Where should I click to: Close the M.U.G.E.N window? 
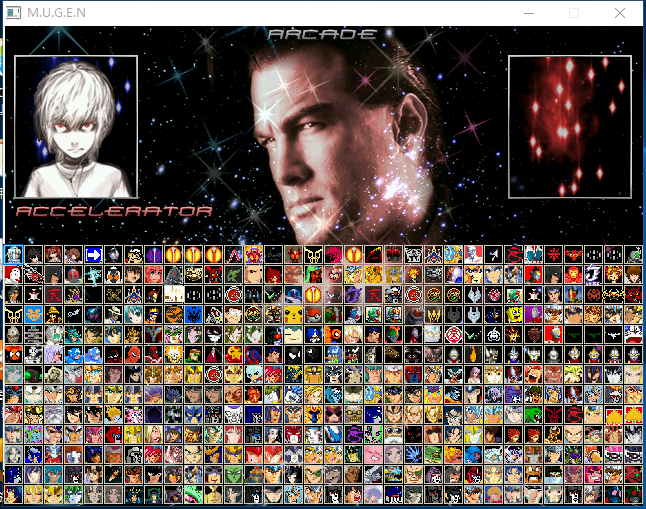pyautogui.click(x=620, y=13)
